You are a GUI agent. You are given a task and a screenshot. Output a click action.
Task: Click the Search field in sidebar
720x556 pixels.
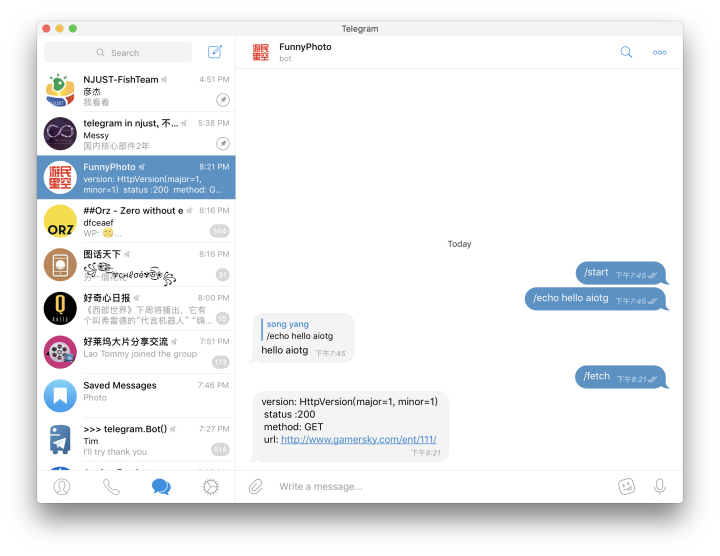tap(118, 52)
